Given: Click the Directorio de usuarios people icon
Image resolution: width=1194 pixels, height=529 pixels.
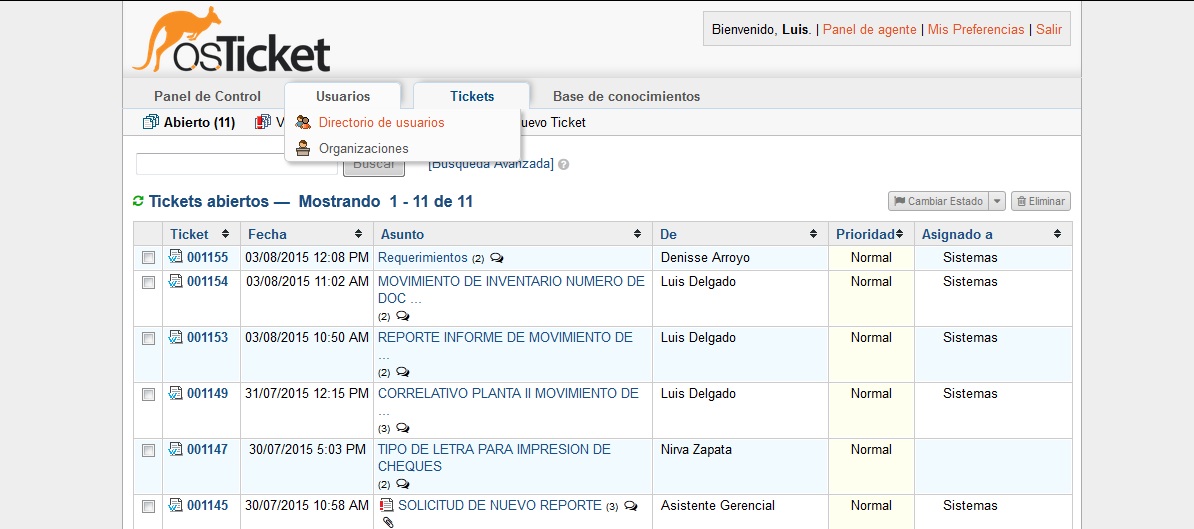Looking at the screenshot, I should point(303,122).
